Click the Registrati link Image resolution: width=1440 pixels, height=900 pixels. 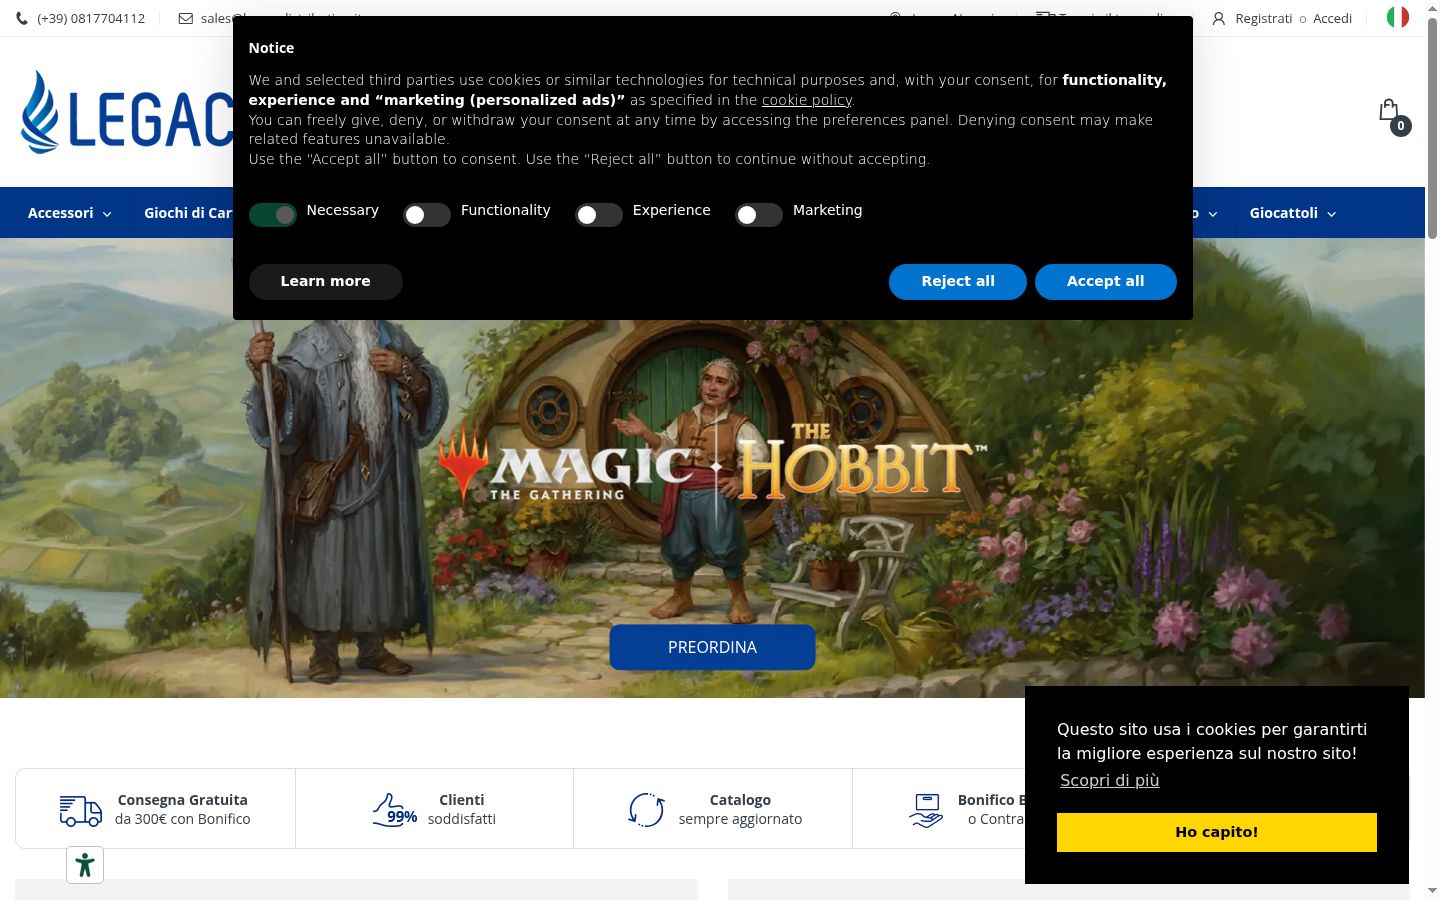point(1264,18)
